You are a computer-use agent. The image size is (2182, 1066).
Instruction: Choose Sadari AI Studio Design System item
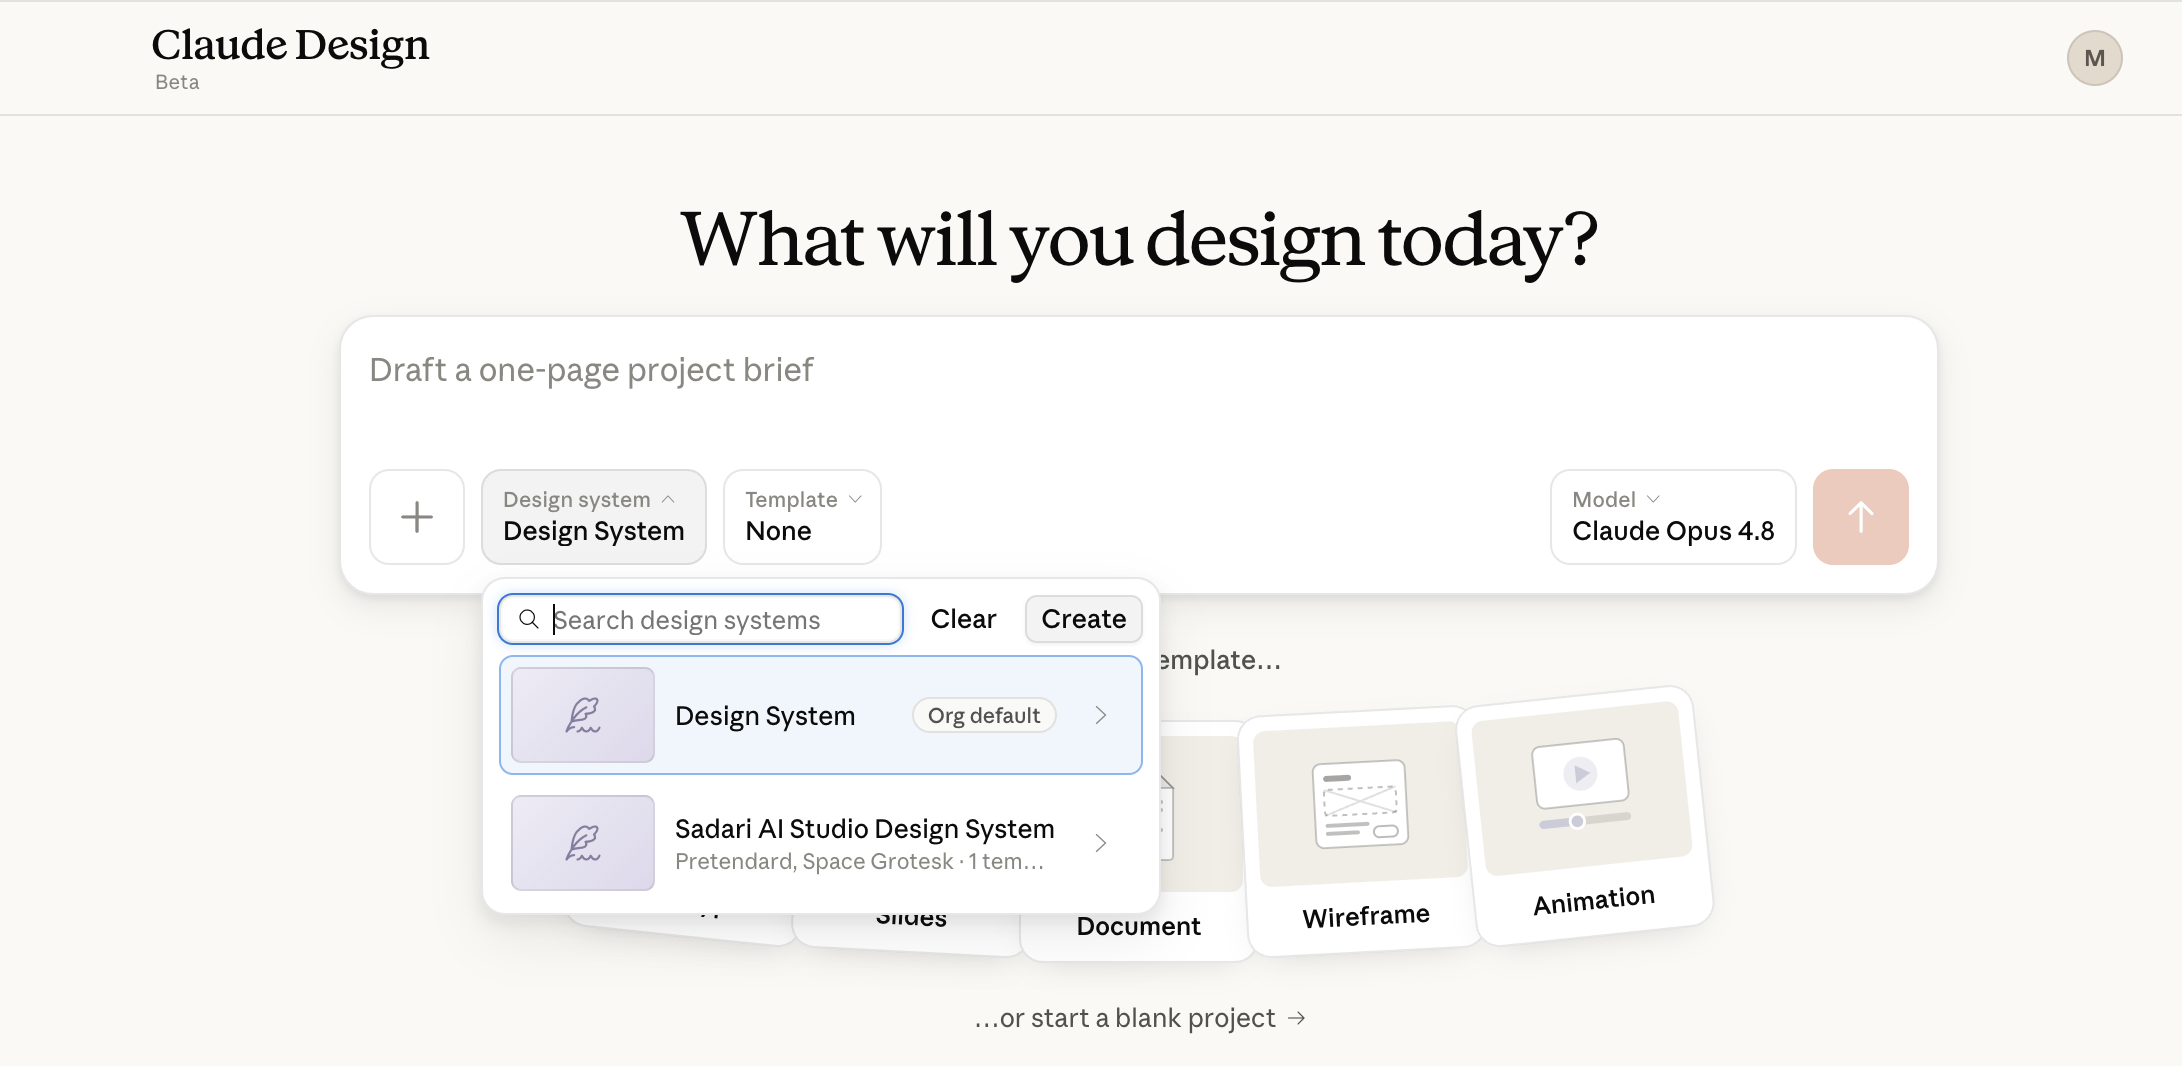821,843
